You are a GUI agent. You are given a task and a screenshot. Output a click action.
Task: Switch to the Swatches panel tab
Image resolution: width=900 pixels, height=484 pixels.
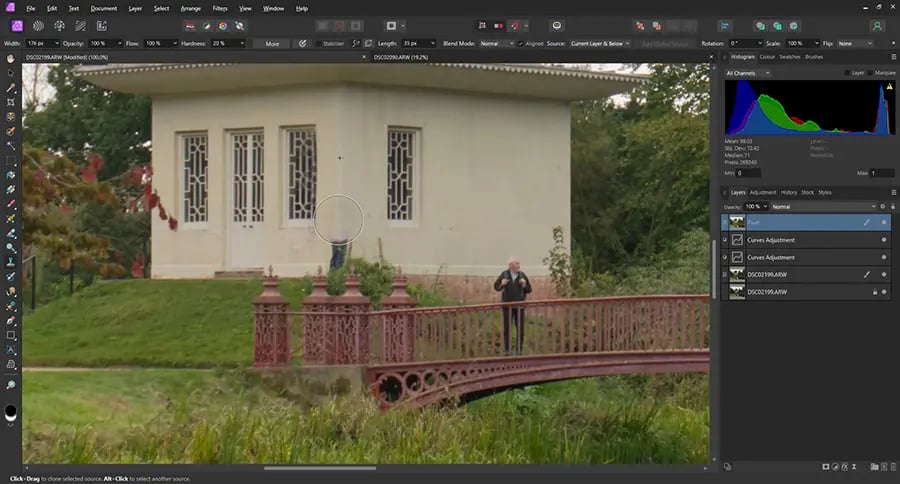pos(790,57)
